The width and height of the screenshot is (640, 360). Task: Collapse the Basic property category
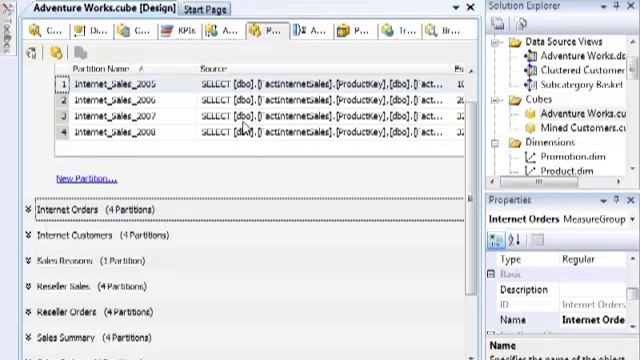tap(491, 274)
